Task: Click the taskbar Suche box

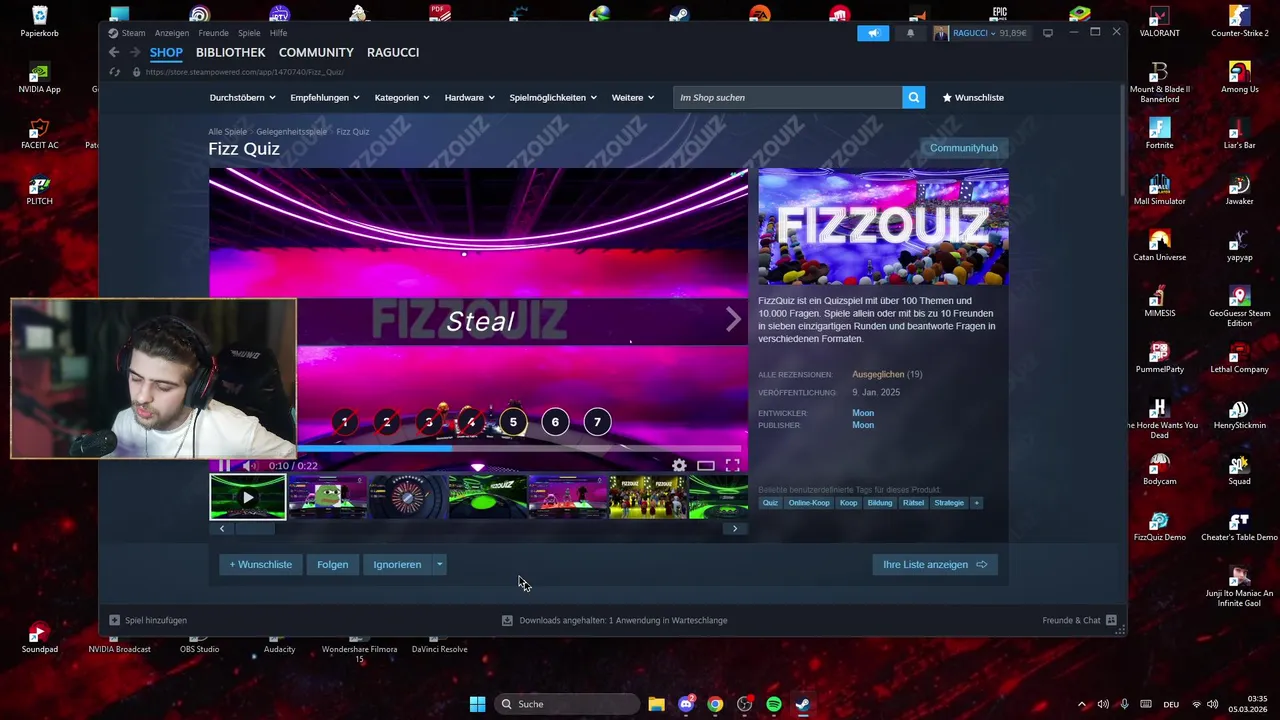Action: 566,704
